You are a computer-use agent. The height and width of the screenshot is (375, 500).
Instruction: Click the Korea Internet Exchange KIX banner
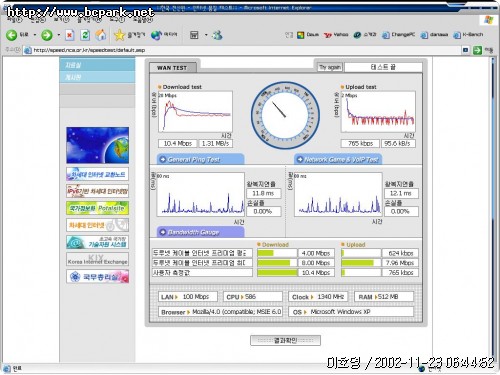97,259
